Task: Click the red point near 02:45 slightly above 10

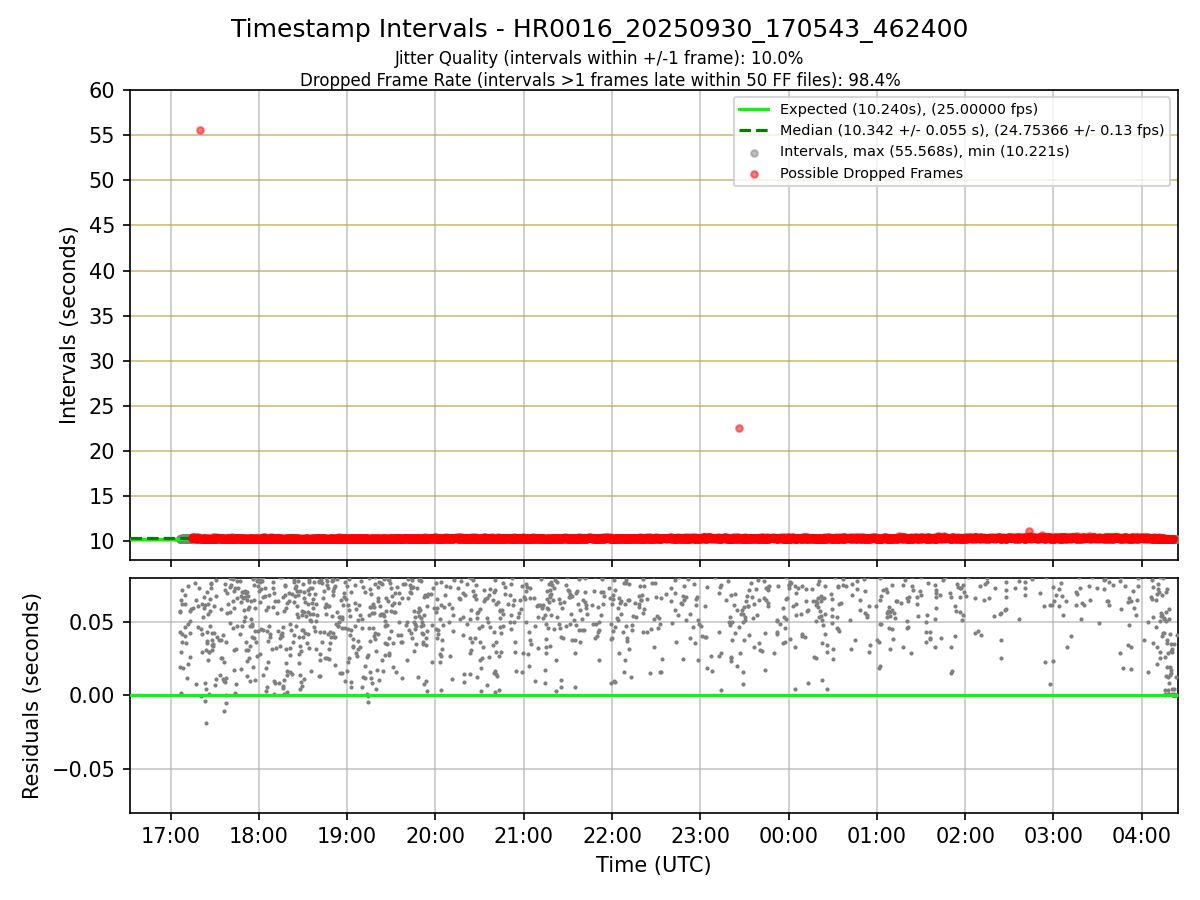Action: 1029,531
